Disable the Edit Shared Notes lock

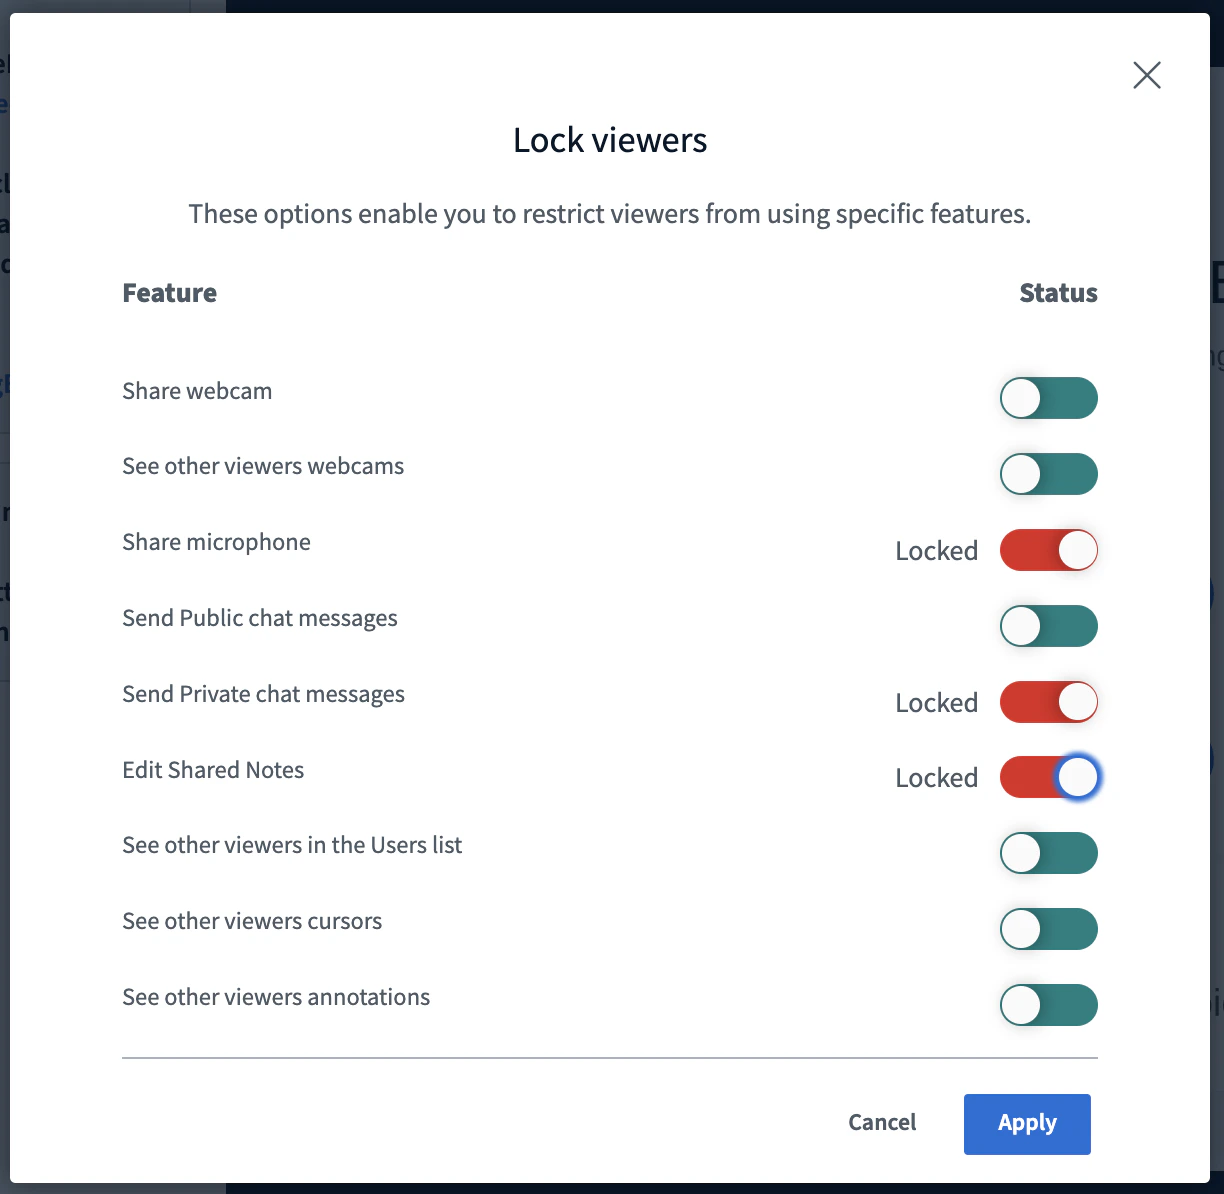1048,777
